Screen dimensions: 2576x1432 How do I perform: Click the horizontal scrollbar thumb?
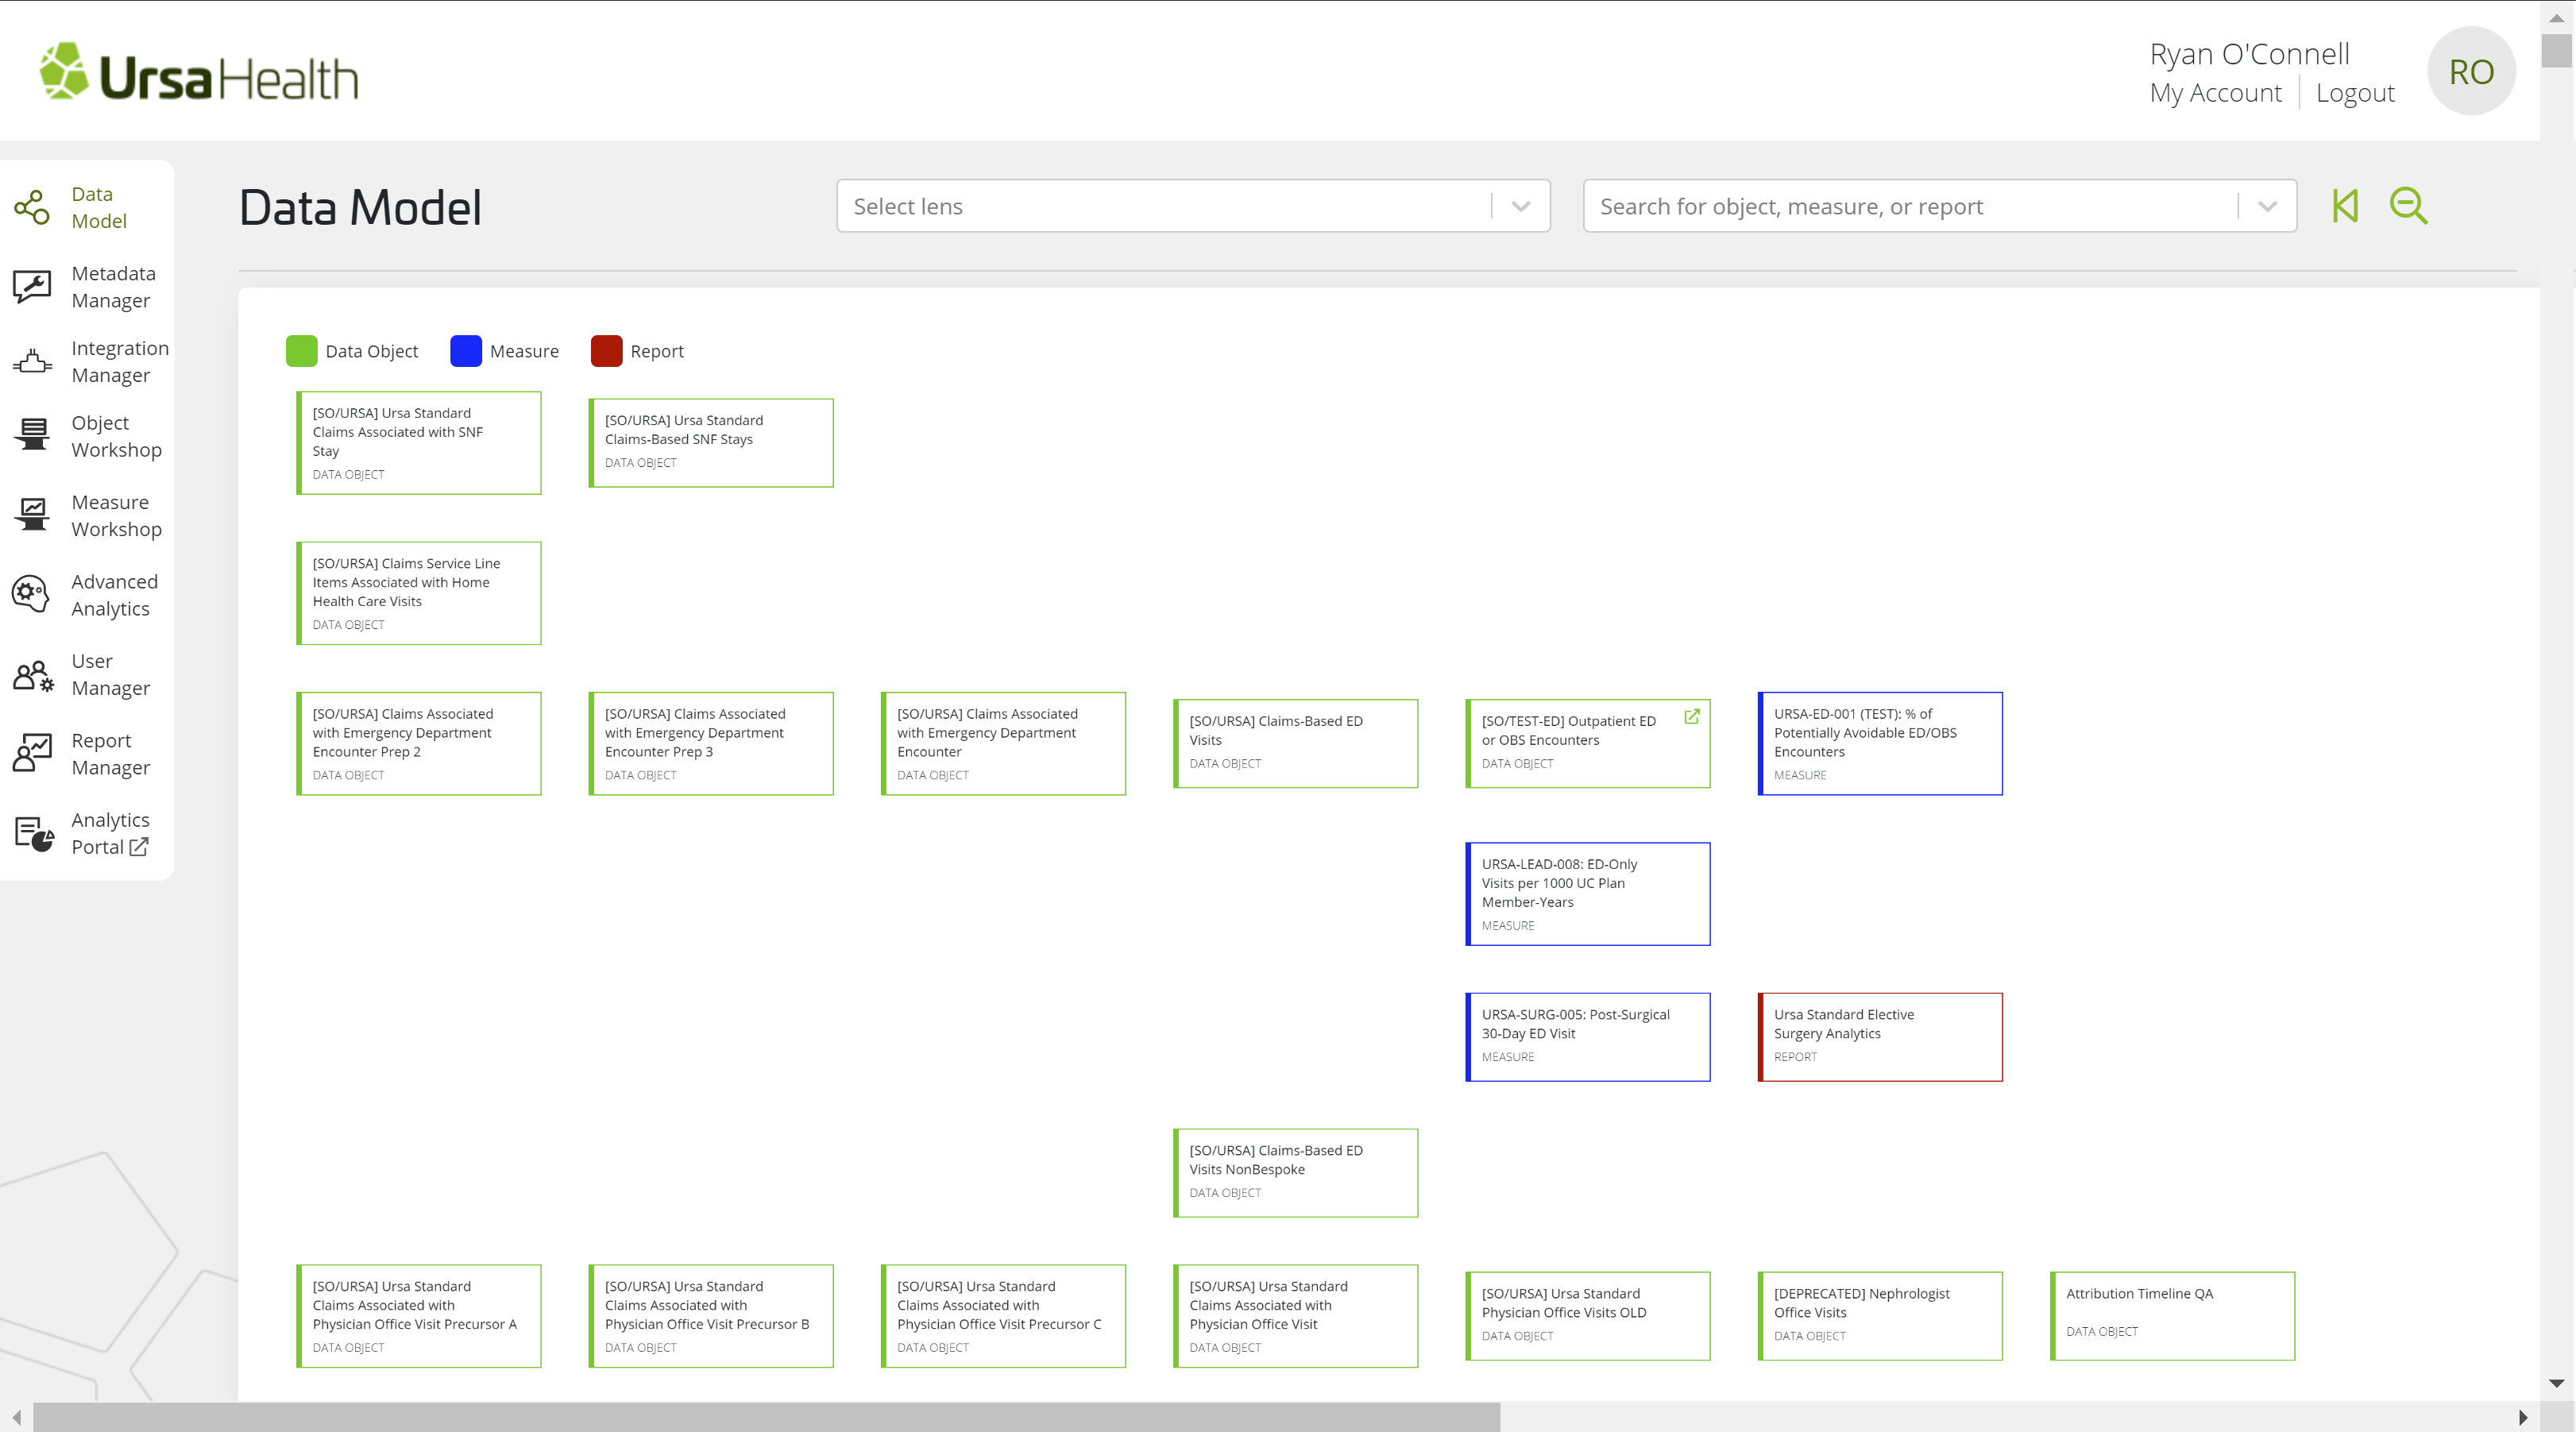(x=766, y=1416)
